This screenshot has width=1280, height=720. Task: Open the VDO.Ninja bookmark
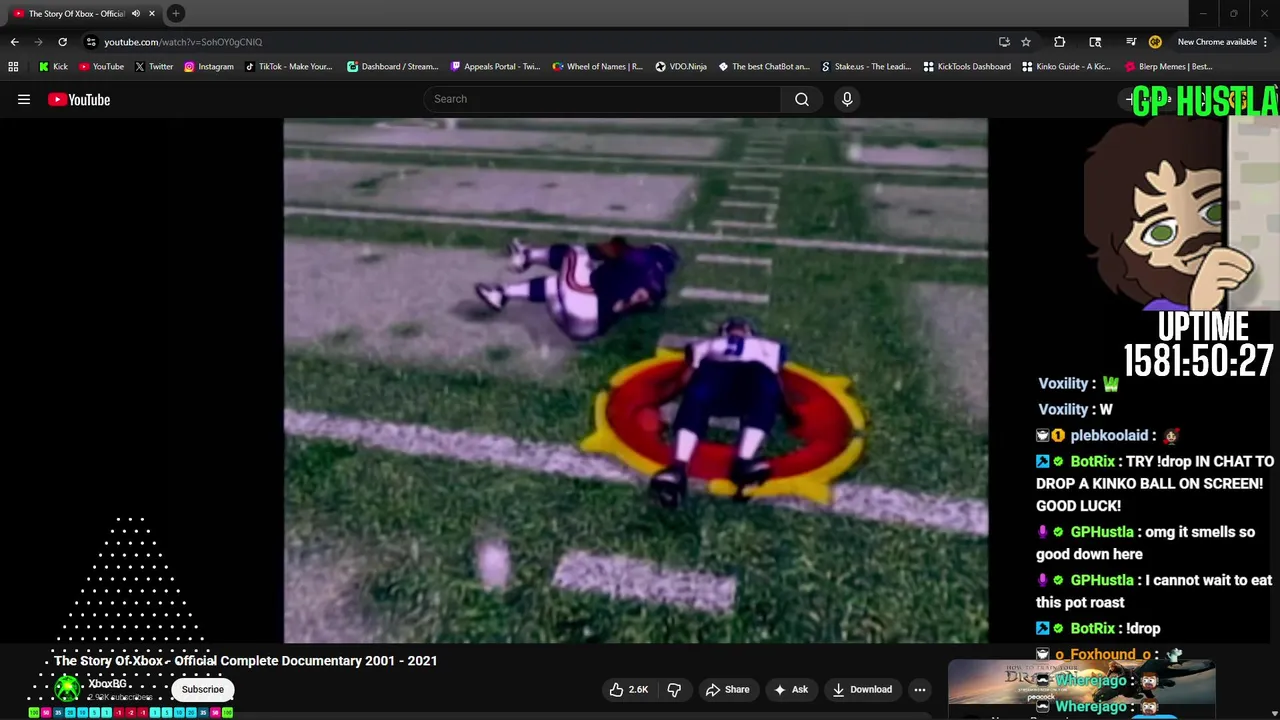point(681,67)
